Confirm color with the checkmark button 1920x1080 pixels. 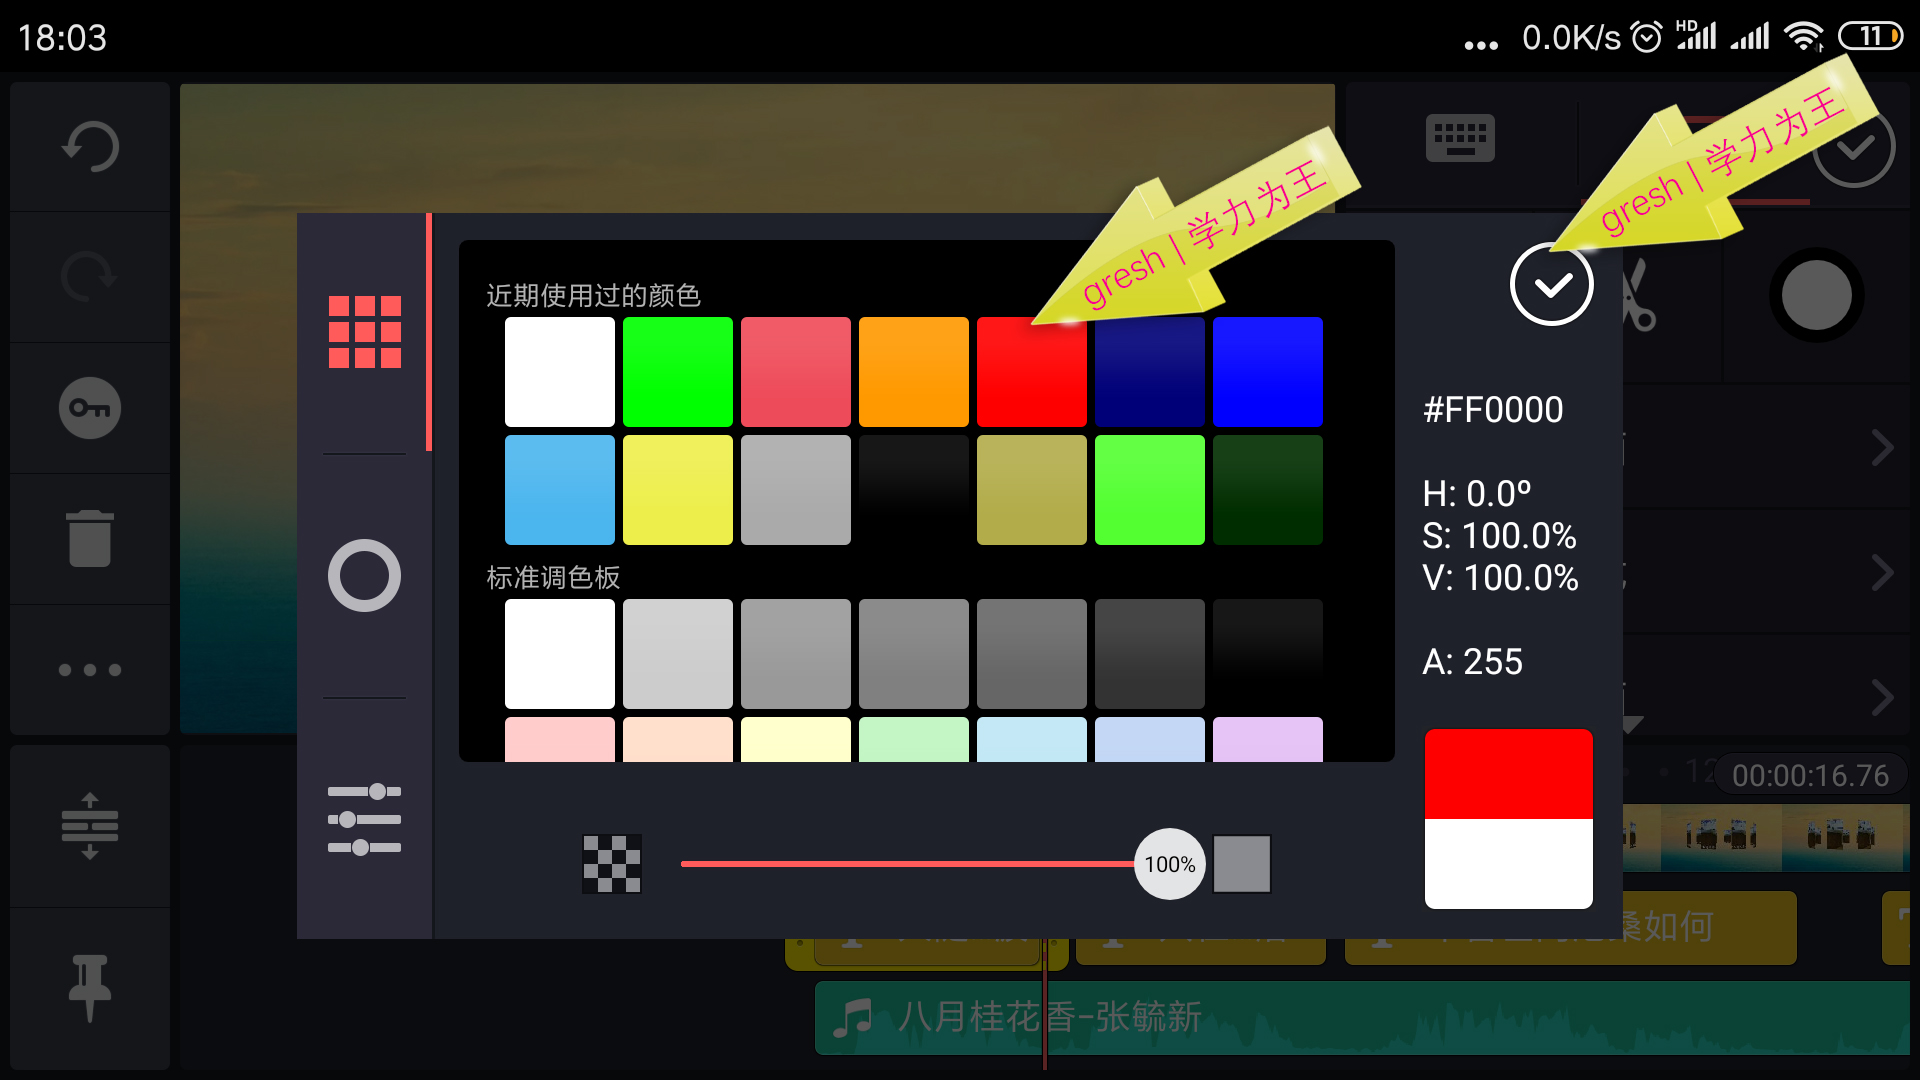coord(1551,285)
